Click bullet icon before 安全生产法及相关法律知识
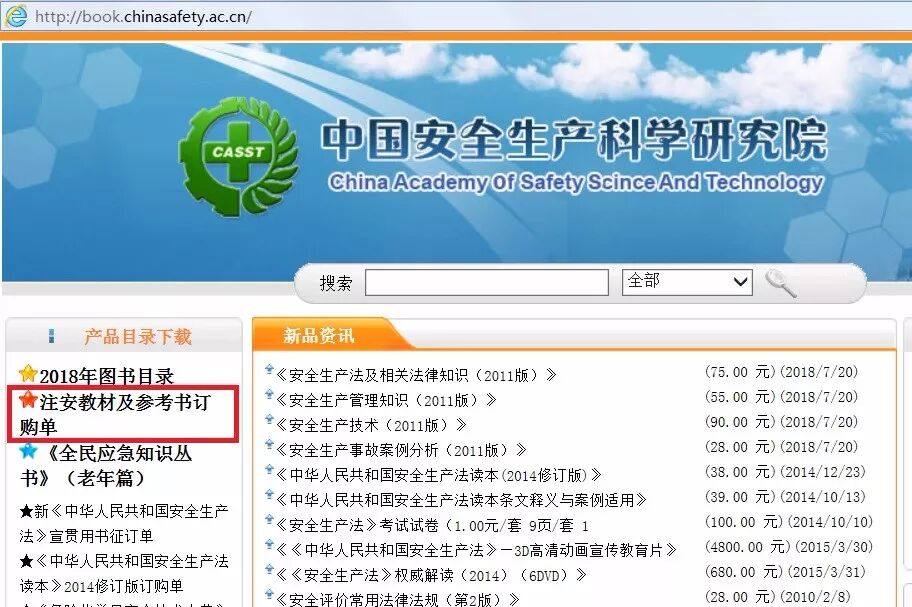Image resolution: width=912 pixels, height=607 pixels. [x=269, y=370]
